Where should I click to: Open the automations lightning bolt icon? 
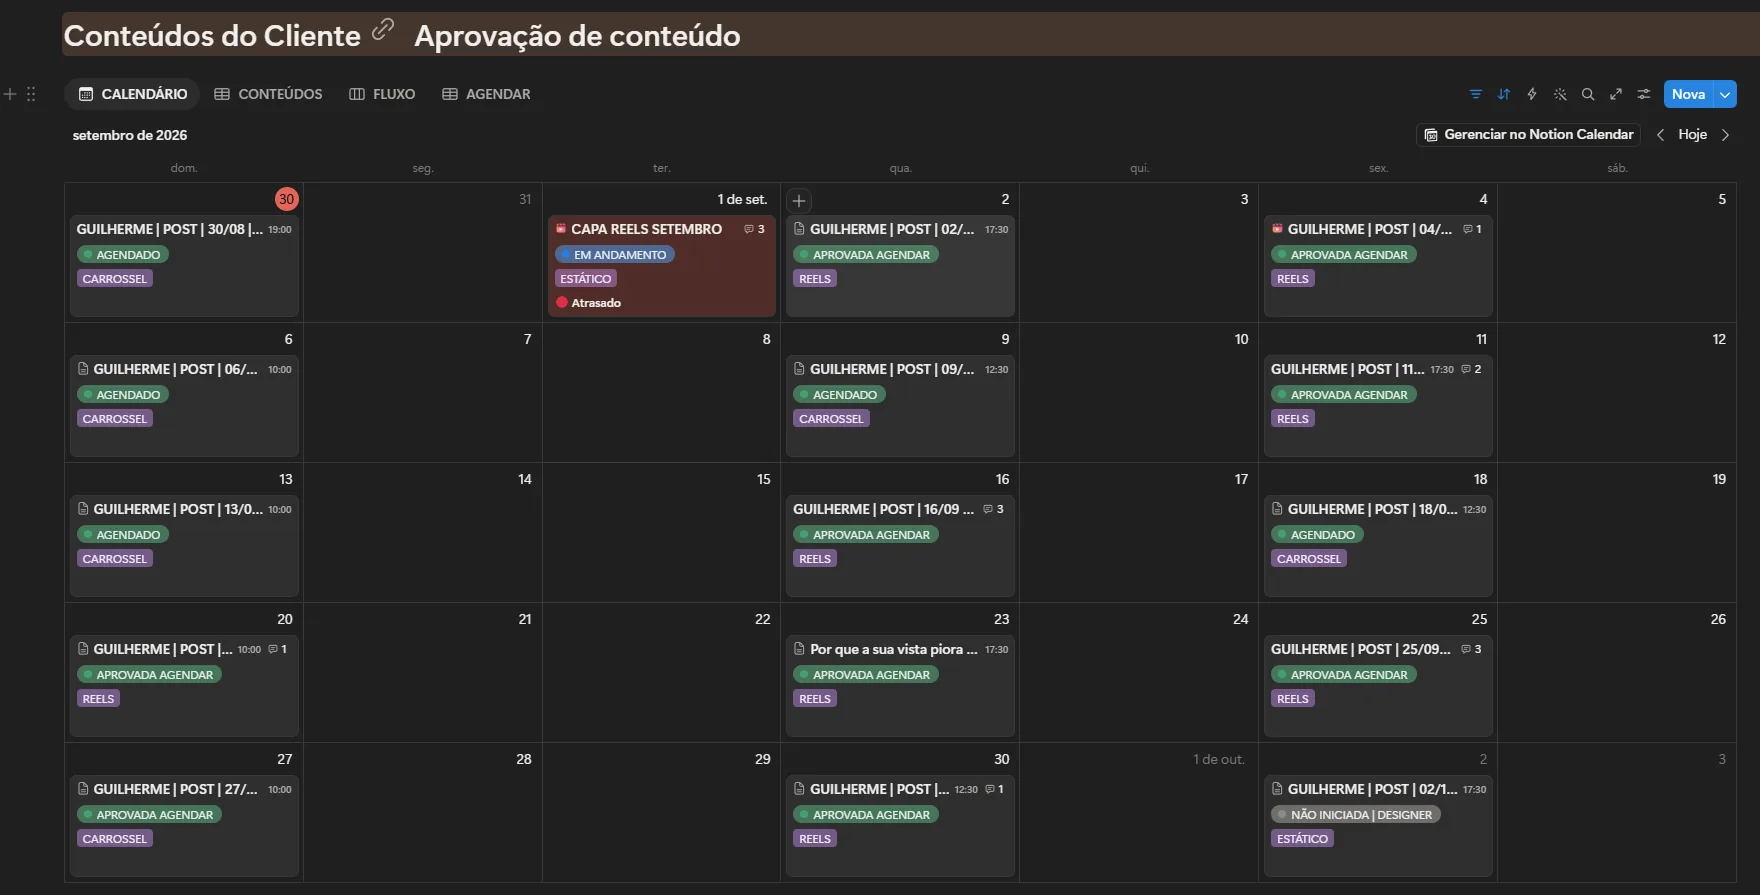tap(1532, 94)
